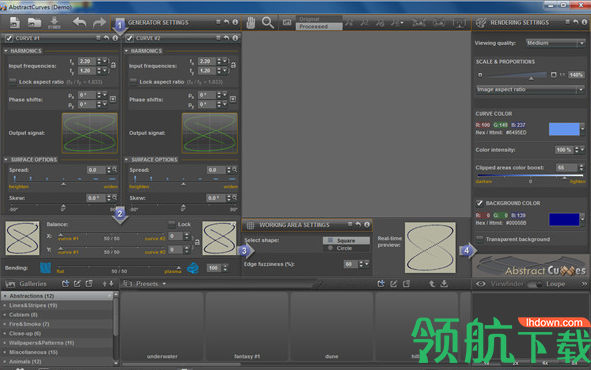Click the presets upload arrow icon
The image size is (591, 370).
tap(432, 284)
